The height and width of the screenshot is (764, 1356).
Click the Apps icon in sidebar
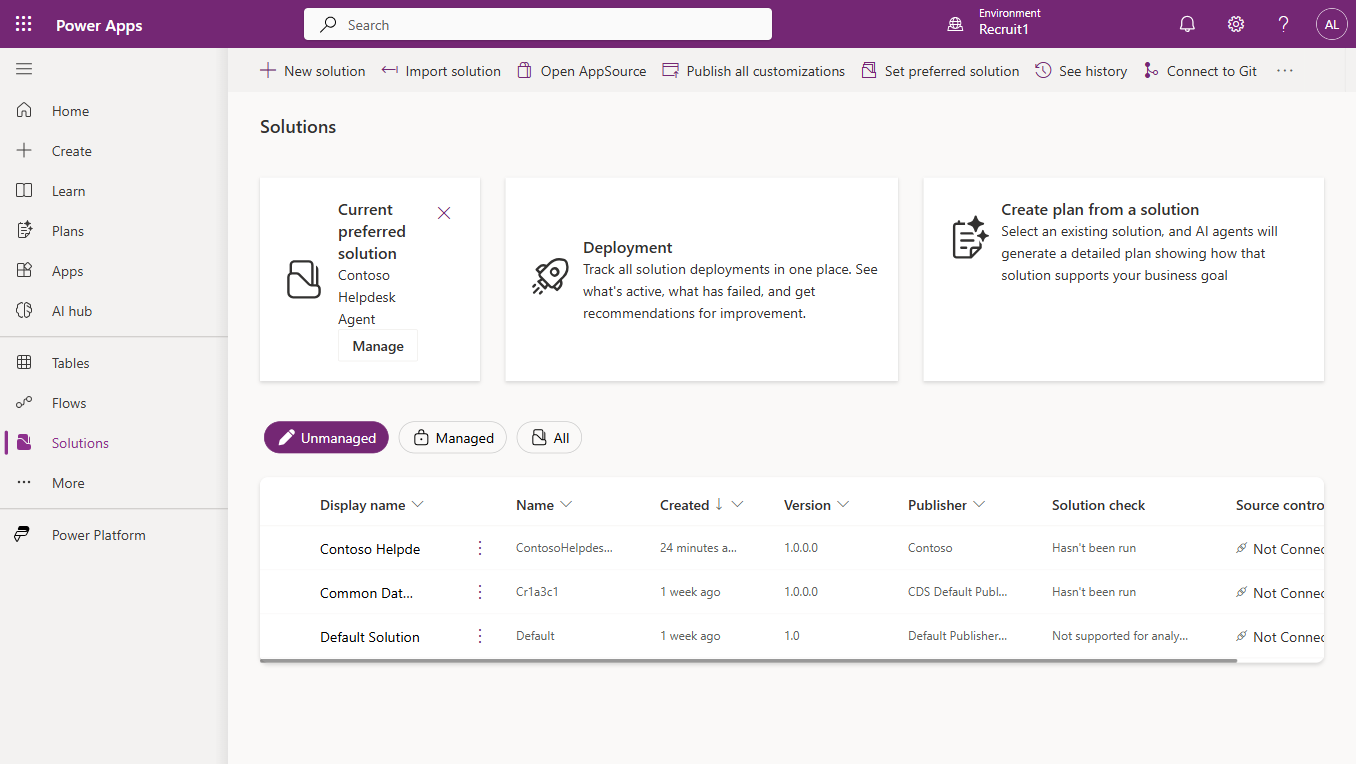[x=25, y=271]
